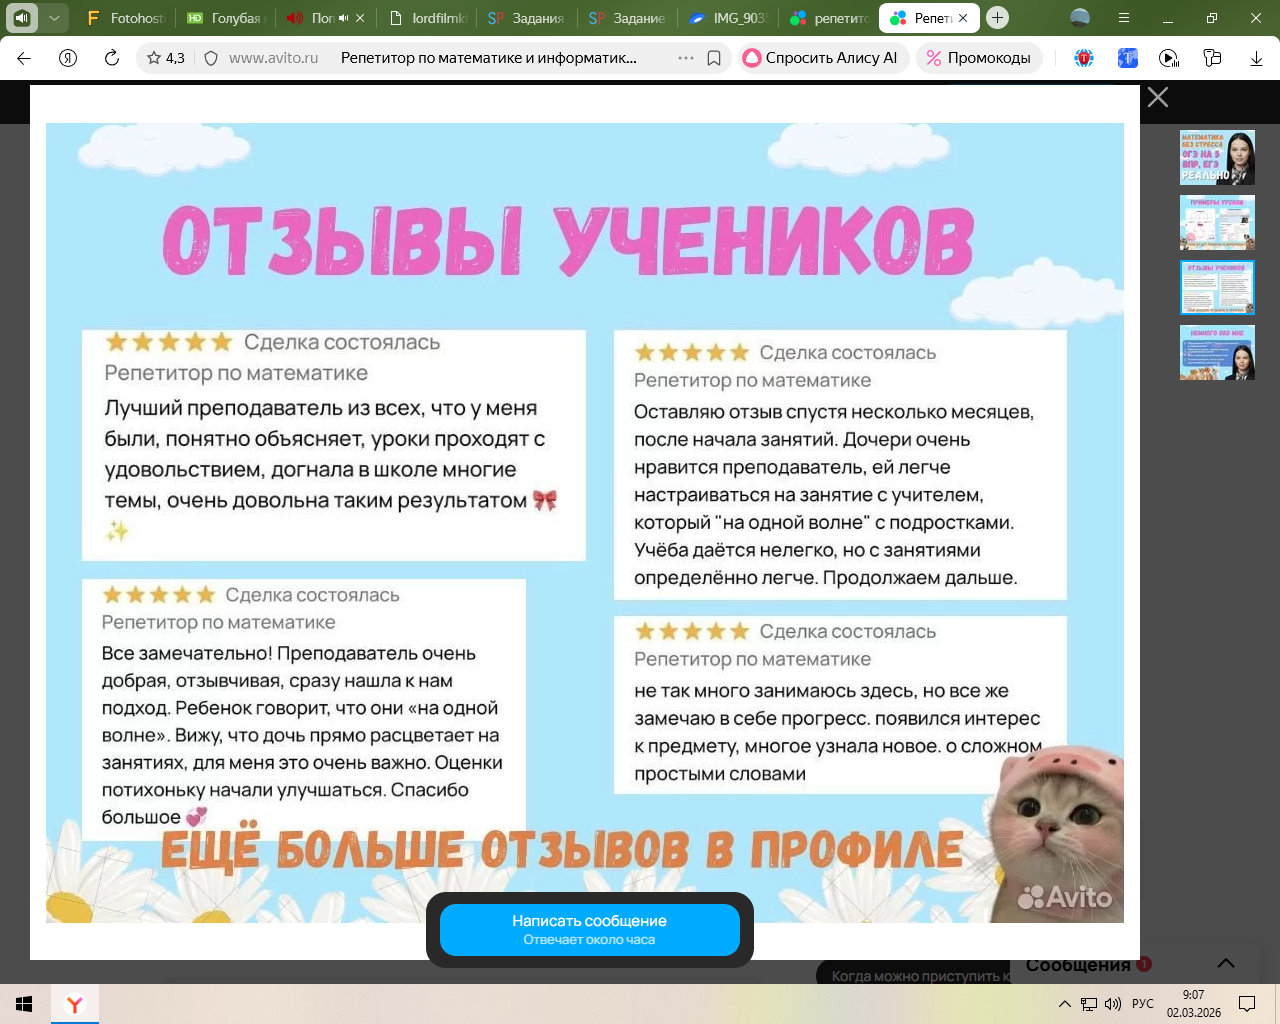This screenshot has height=1024, width=1280.
Task: Open the blue square extension icon
Action: [1127, 58]
